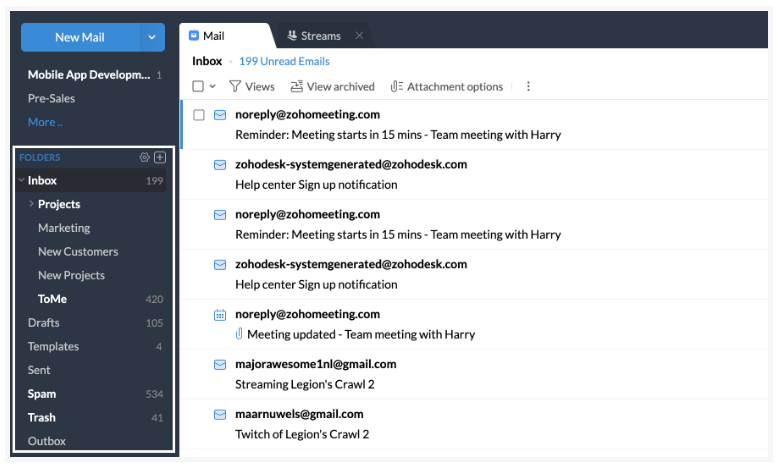Open Meeting updated - Team meeting with Harry

[x=361, y=334]
